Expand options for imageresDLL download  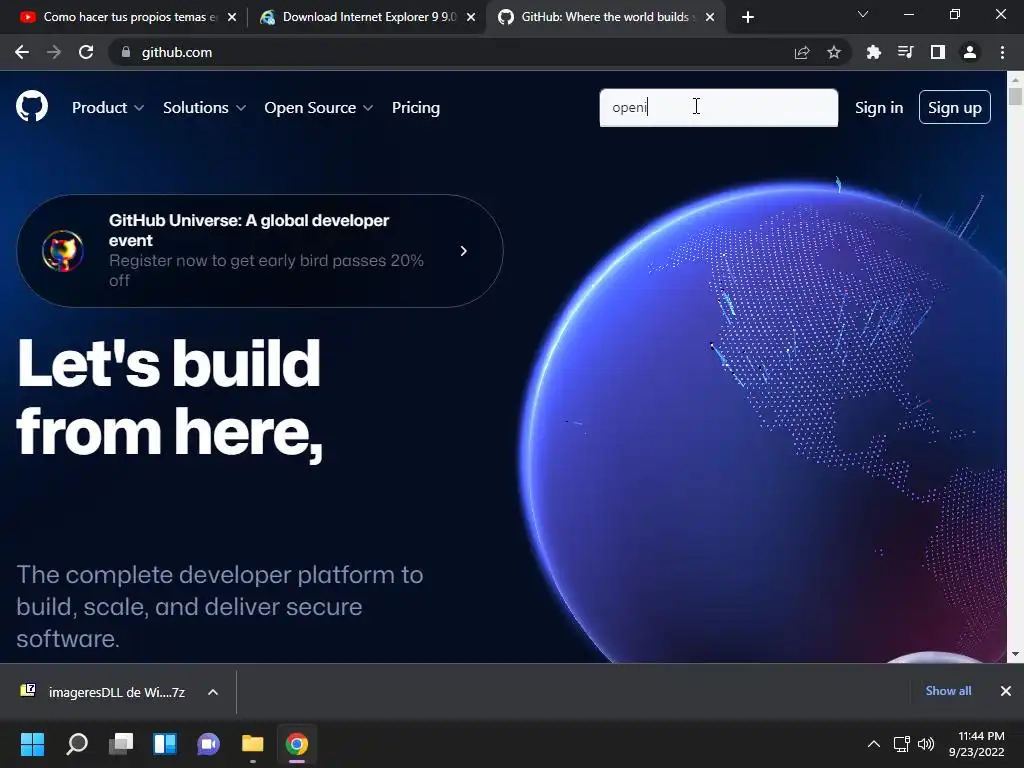pyautogui.click(x=213, y=692)
